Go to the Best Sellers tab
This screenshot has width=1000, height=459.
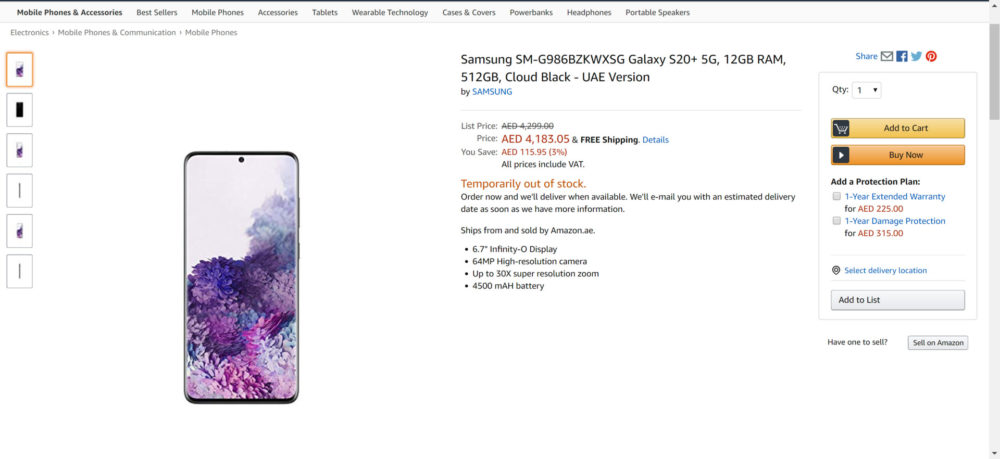point(157,13)
